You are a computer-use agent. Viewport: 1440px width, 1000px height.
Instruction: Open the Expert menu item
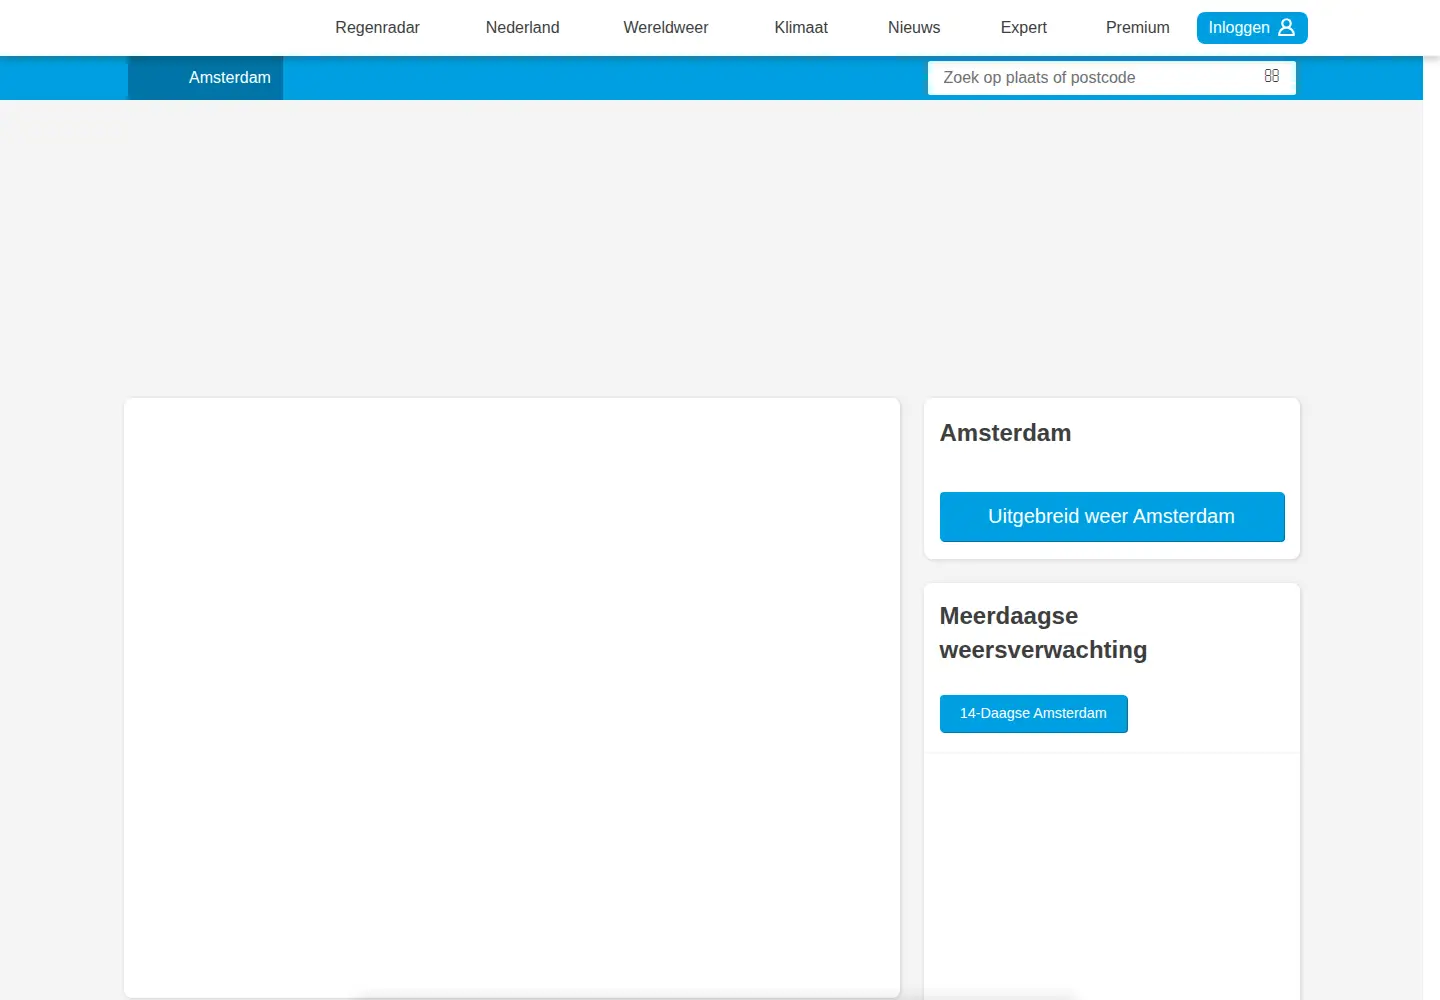tap(1023, 28)
